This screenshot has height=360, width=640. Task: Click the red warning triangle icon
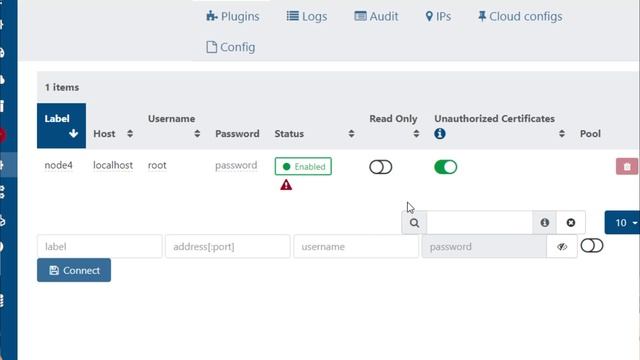pyautogui.click(x=286, y=185)
